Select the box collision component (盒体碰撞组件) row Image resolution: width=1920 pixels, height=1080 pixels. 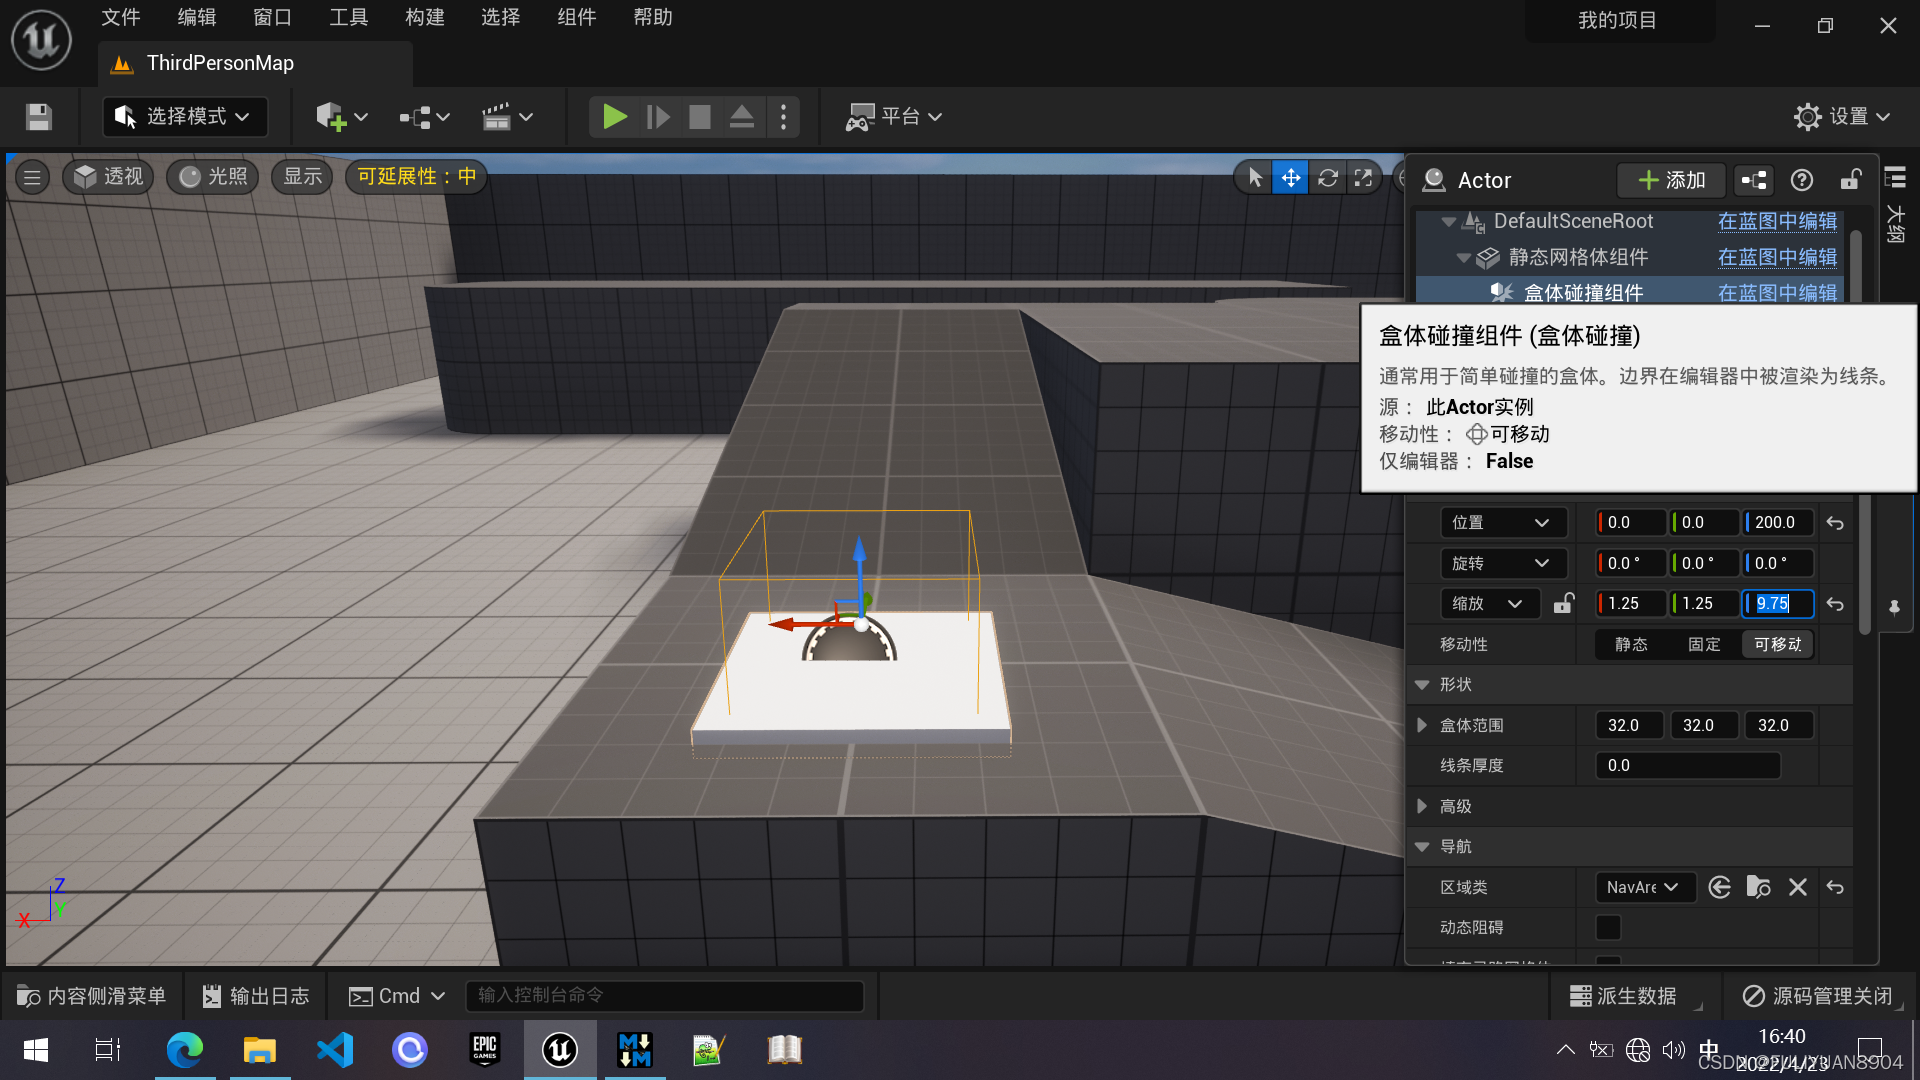[1630, 293]
